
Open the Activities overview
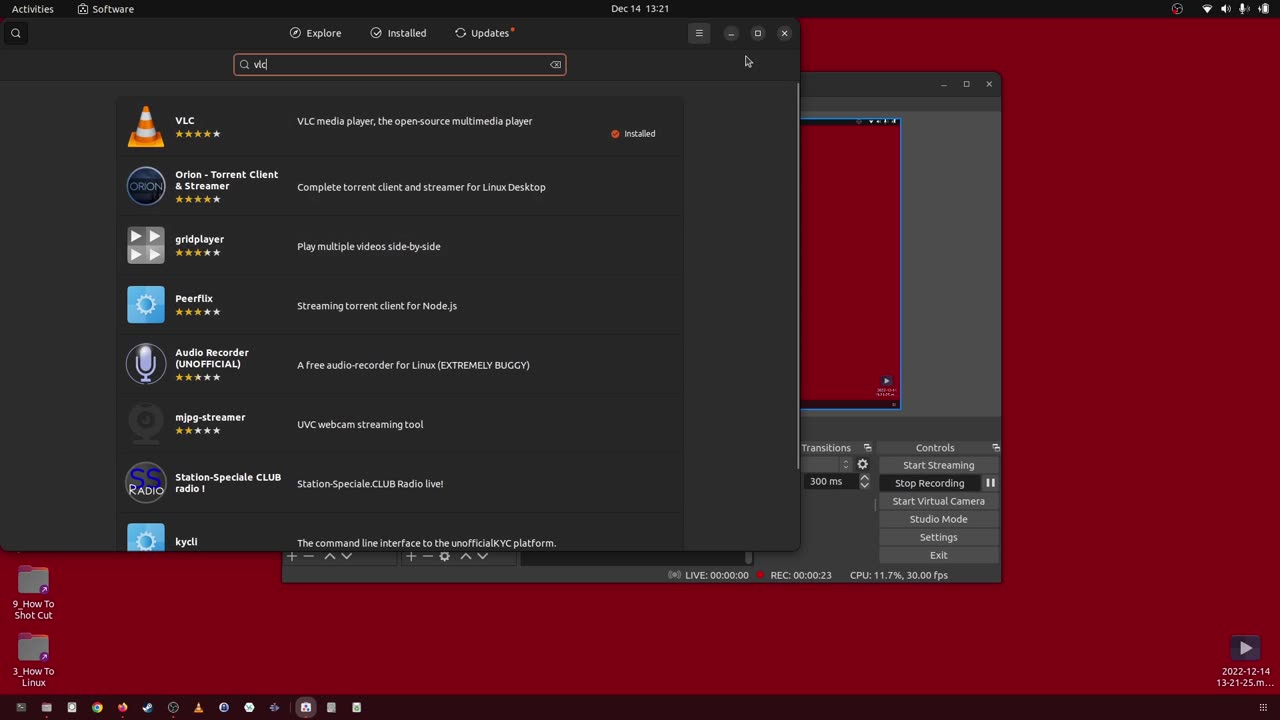[x=33, y=9]
